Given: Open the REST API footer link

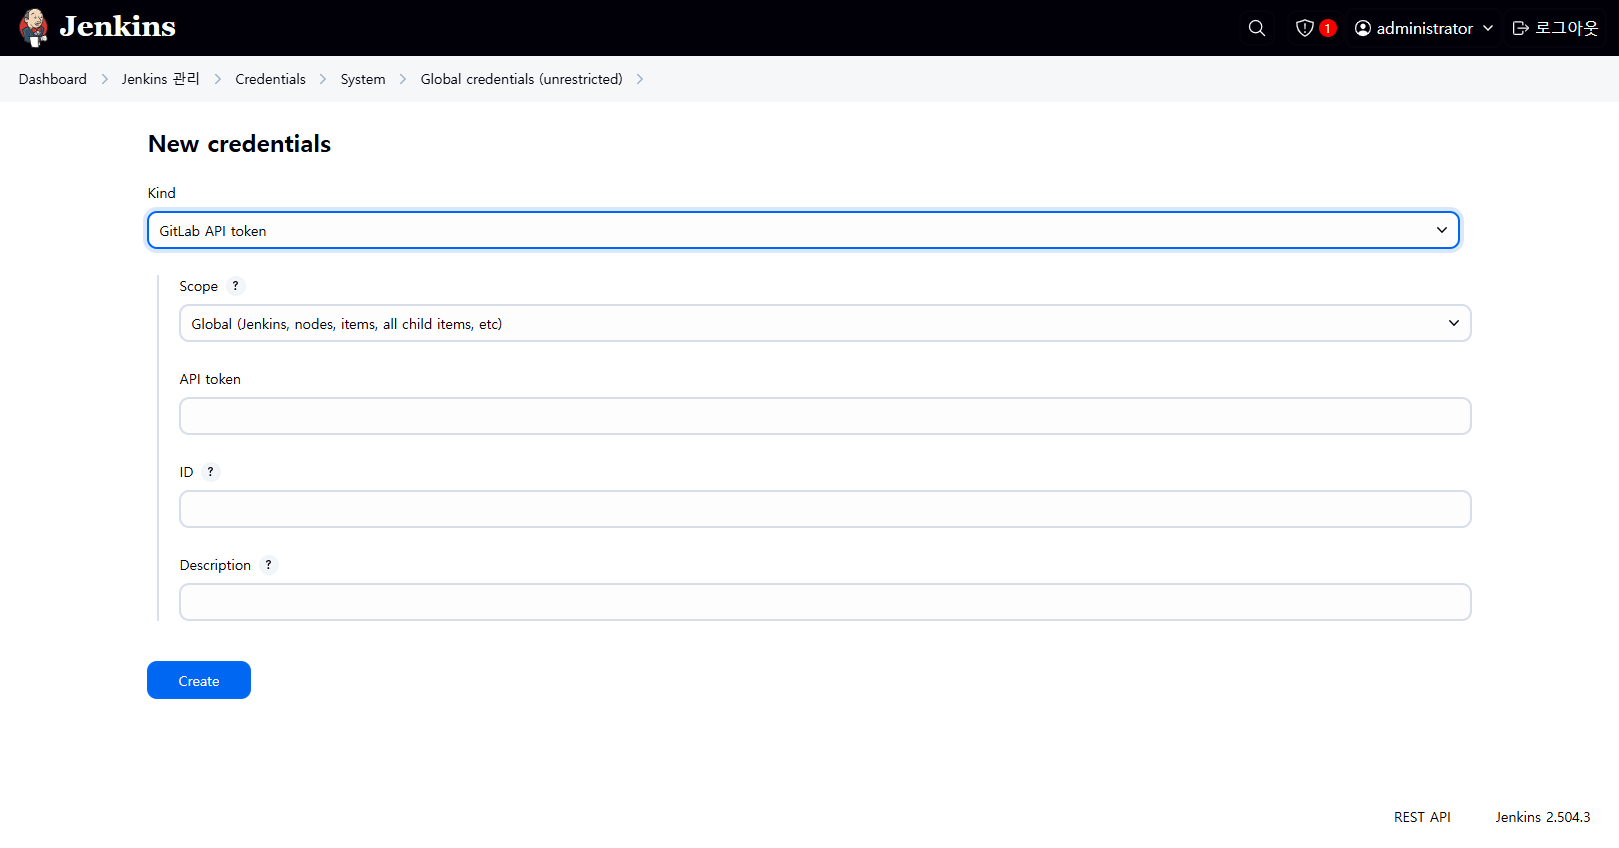Looking at the screenshot, I should (x=1422, y=817).
